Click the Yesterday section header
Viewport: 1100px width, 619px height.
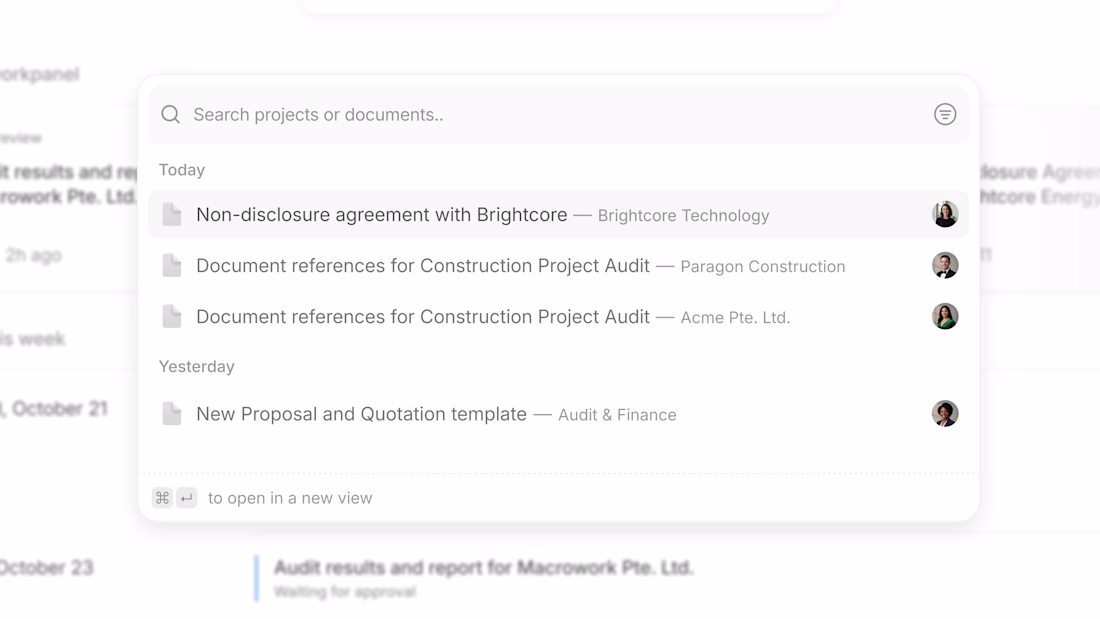point(197,367)
